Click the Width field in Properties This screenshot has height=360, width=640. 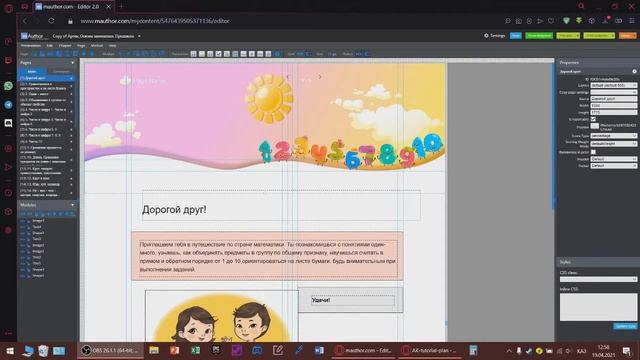[x=613, y=106]
